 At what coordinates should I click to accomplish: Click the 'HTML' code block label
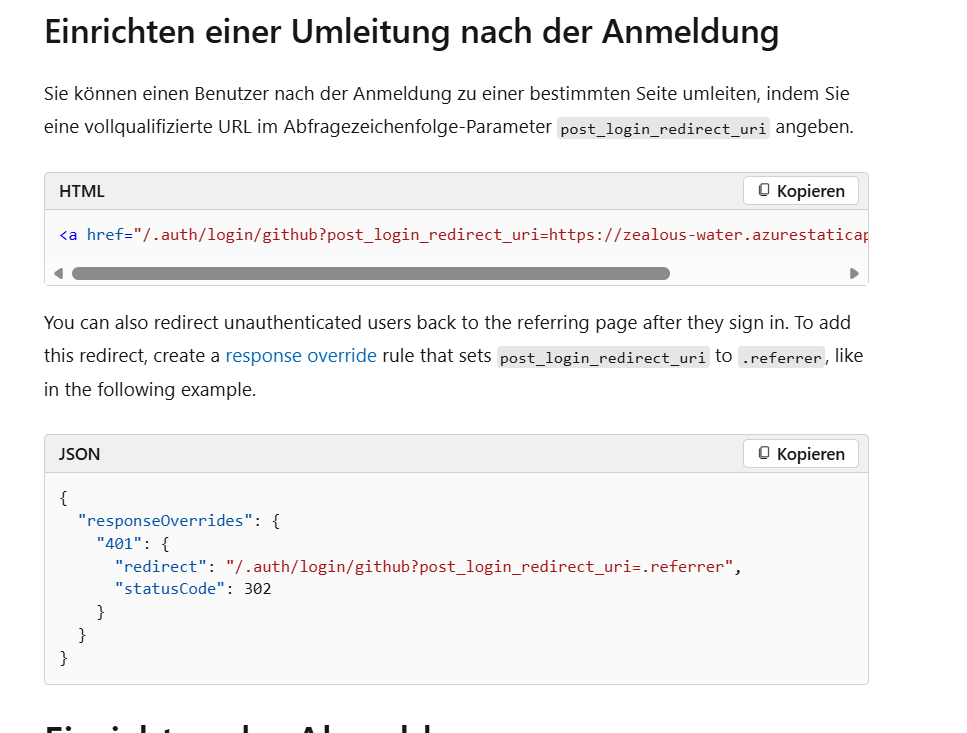click(82, 191)
